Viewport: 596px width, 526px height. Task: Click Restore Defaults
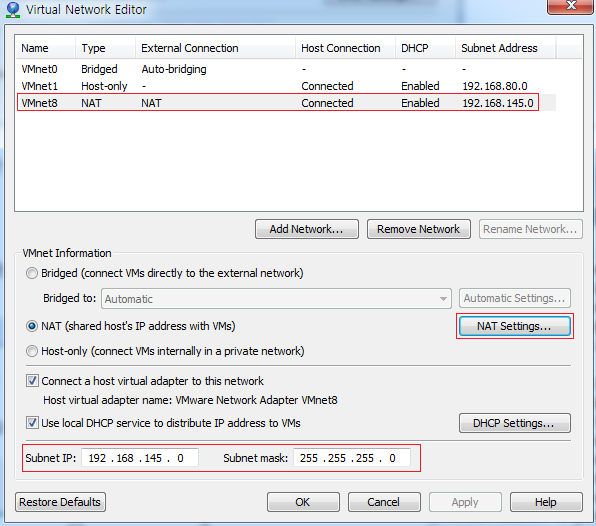(60, 502)
